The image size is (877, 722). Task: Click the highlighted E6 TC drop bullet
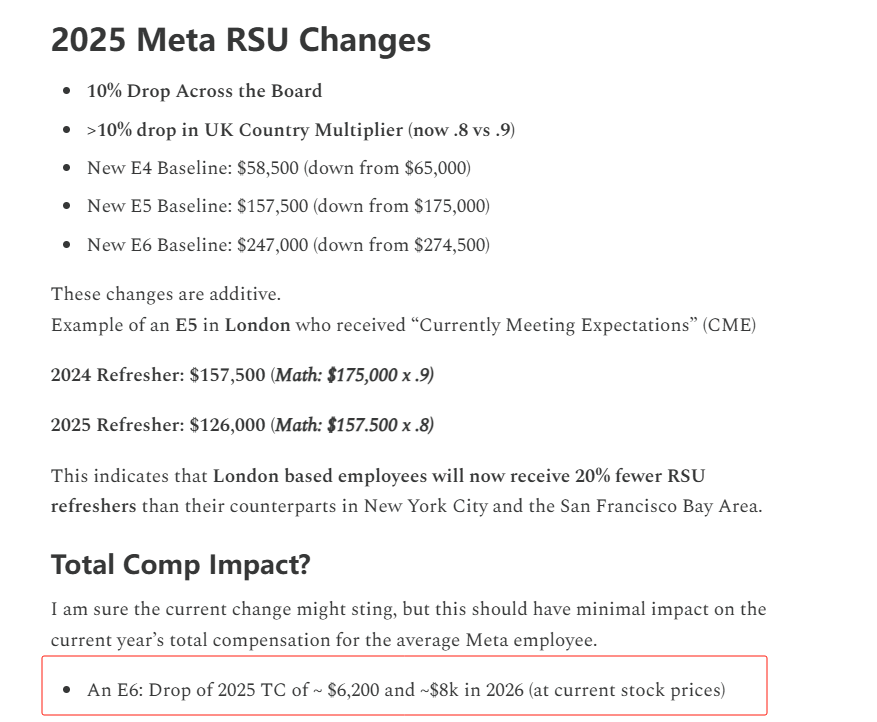[x=406, y=690]
